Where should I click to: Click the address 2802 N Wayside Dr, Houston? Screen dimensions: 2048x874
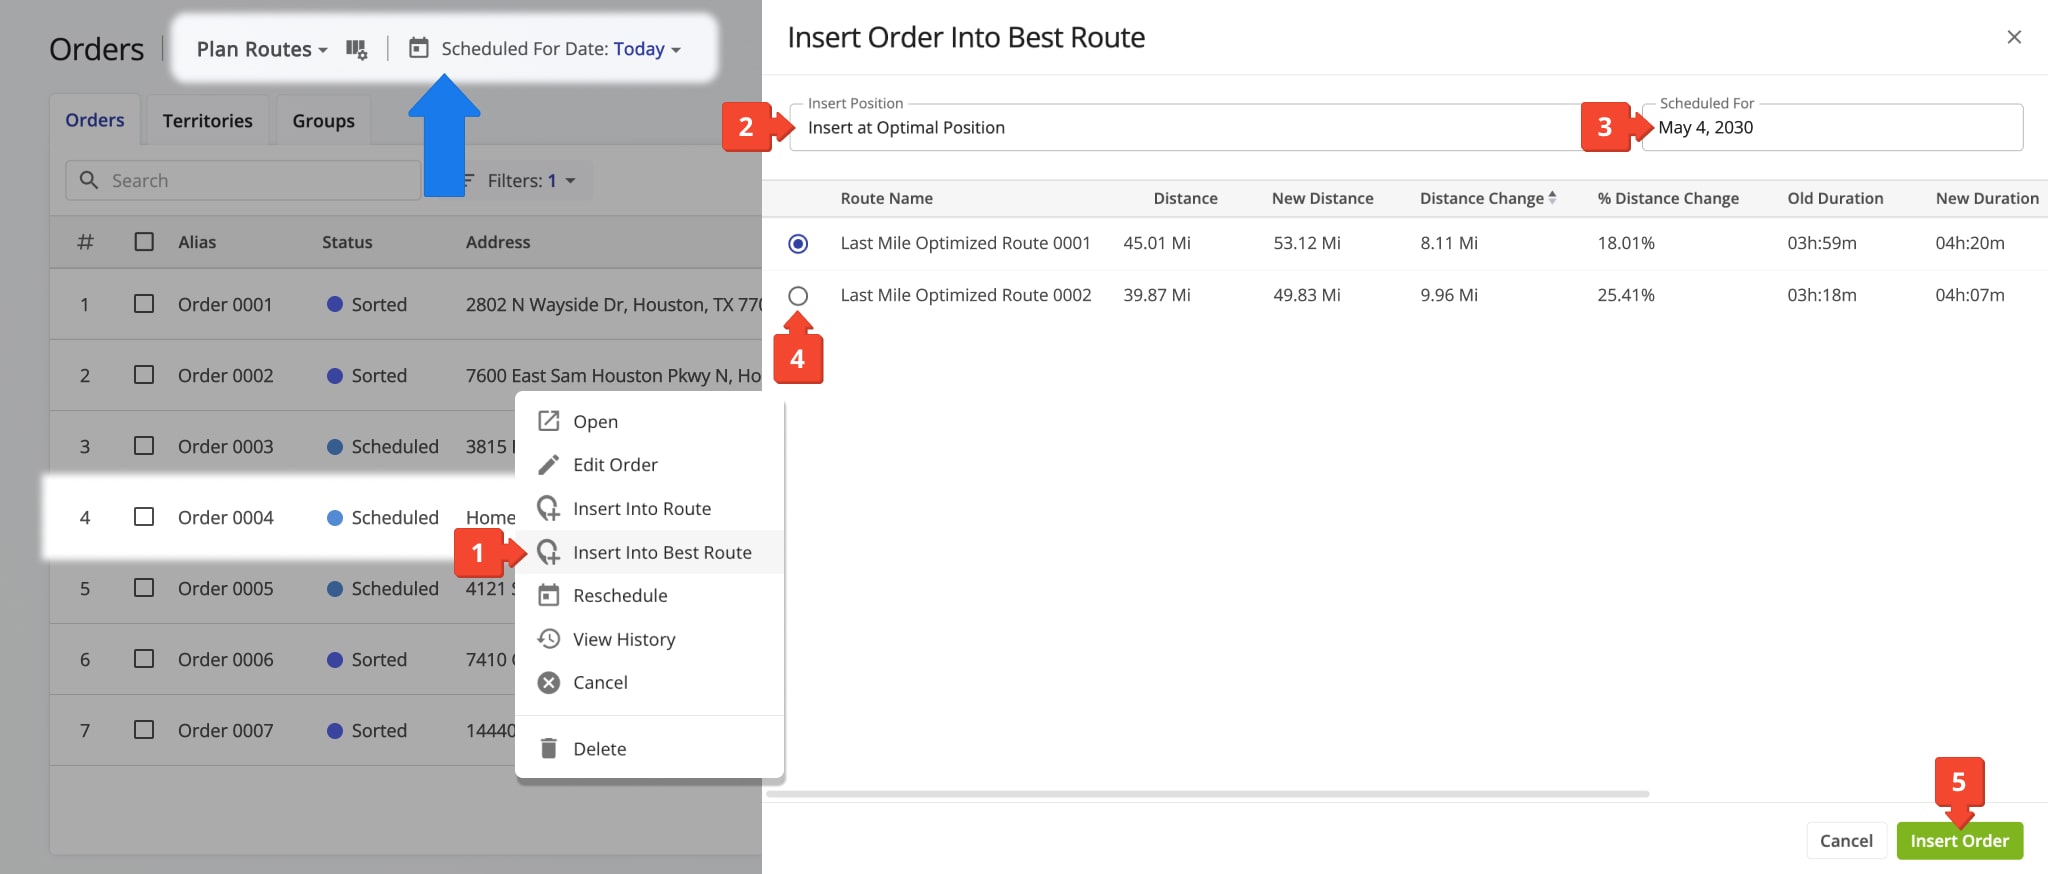[x=613, y=304]
